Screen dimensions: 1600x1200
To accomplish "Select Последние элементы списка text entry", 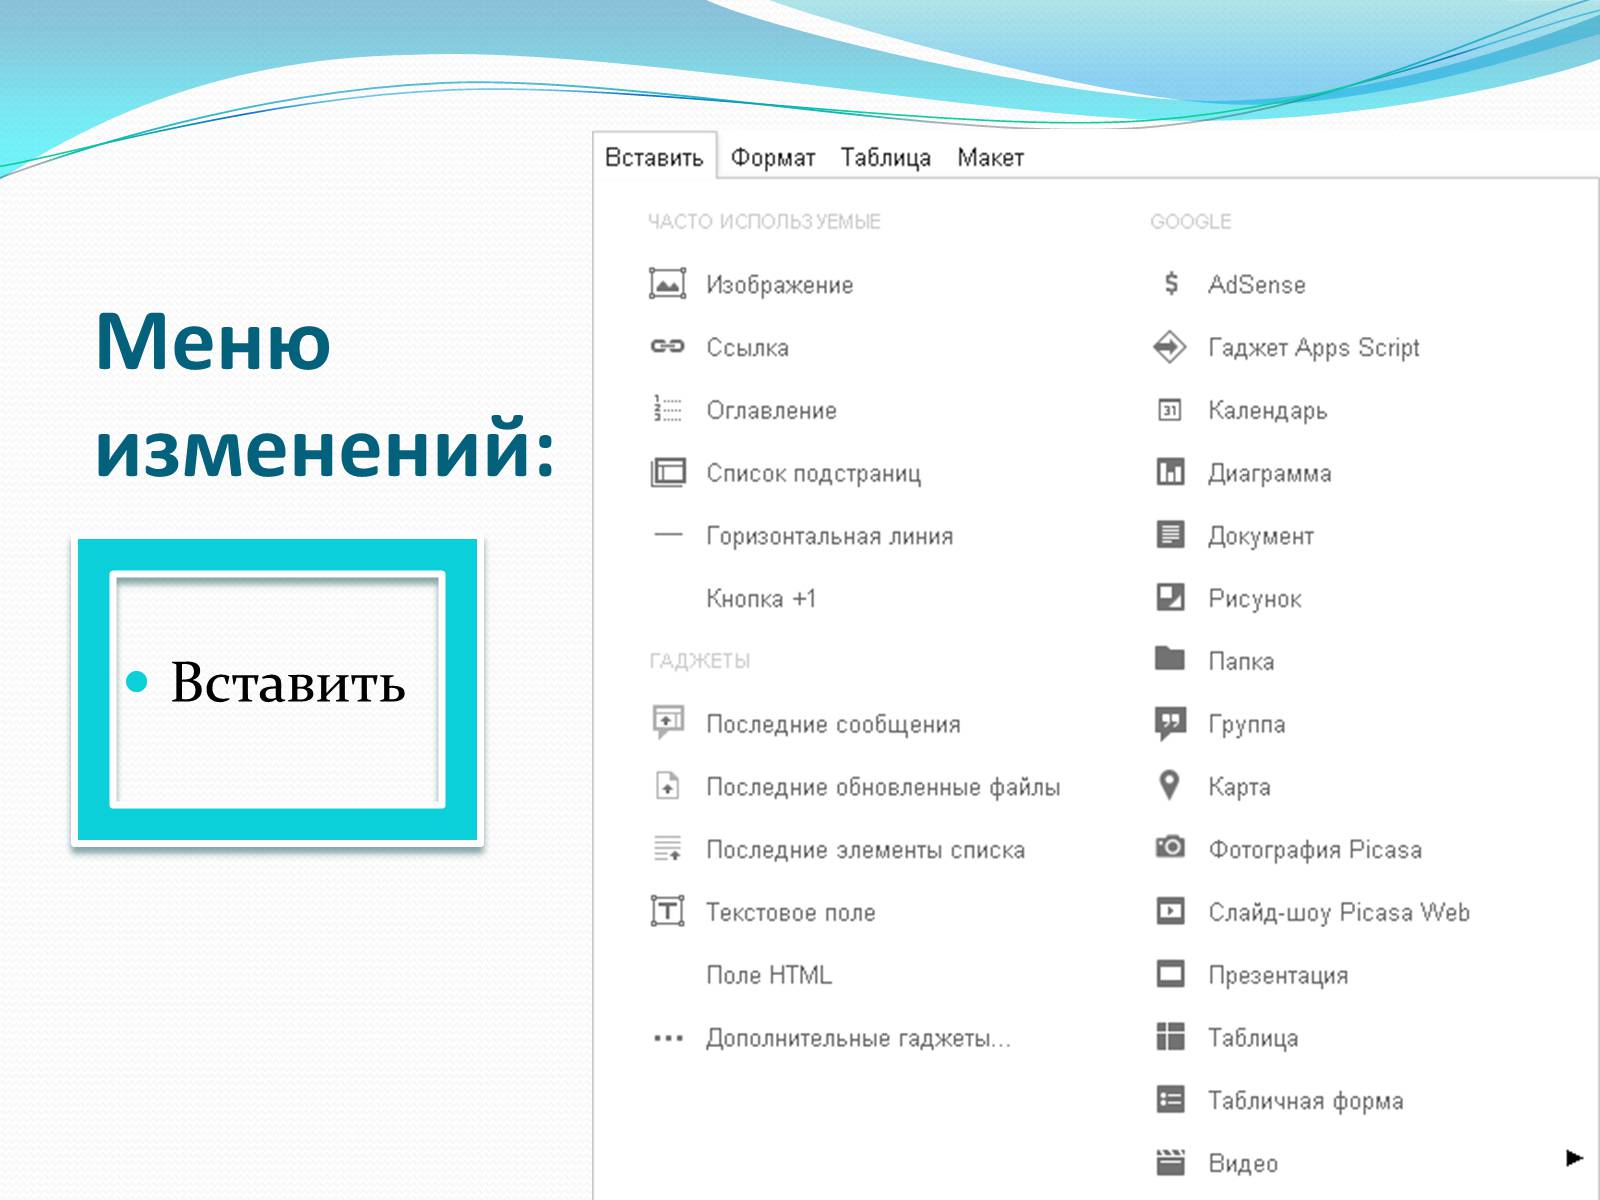I will tap(866, 850).
